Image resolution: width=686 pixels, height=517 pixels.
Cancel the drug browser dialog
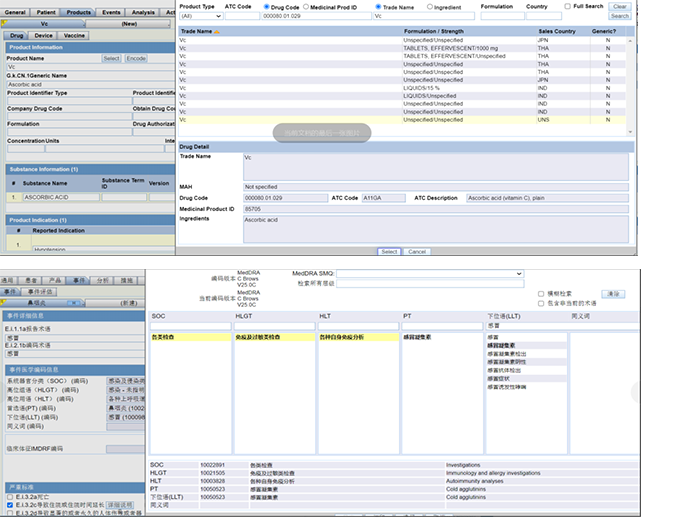pyautogui.click(x=417, y=251)
